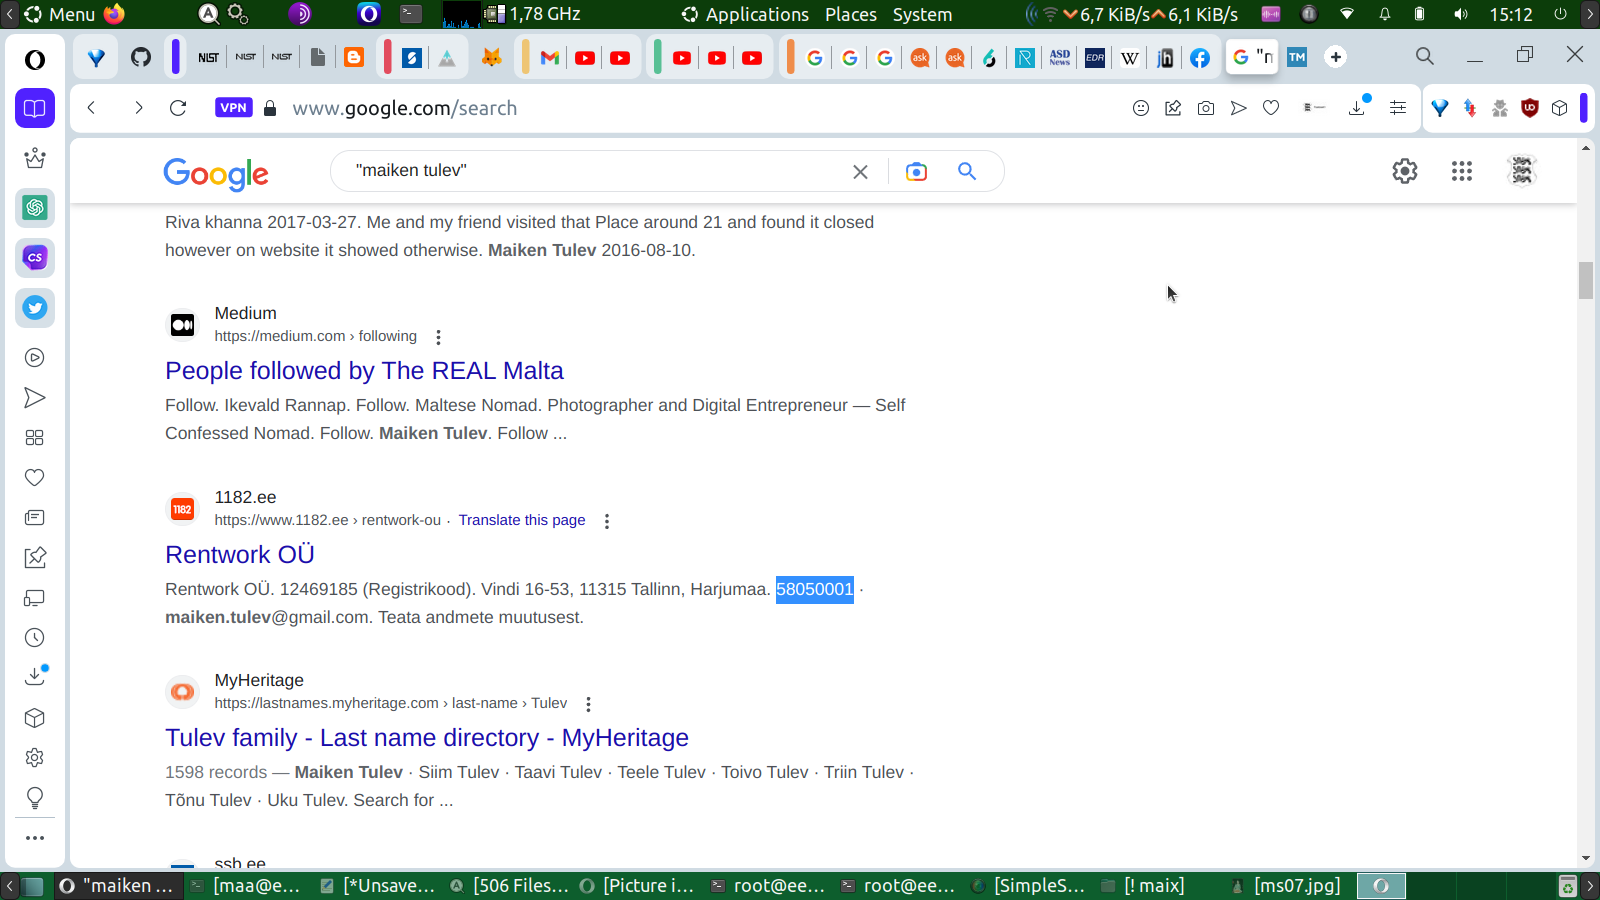
Task: Clear the Google search box with the X
Action: (x=860, y=172)
